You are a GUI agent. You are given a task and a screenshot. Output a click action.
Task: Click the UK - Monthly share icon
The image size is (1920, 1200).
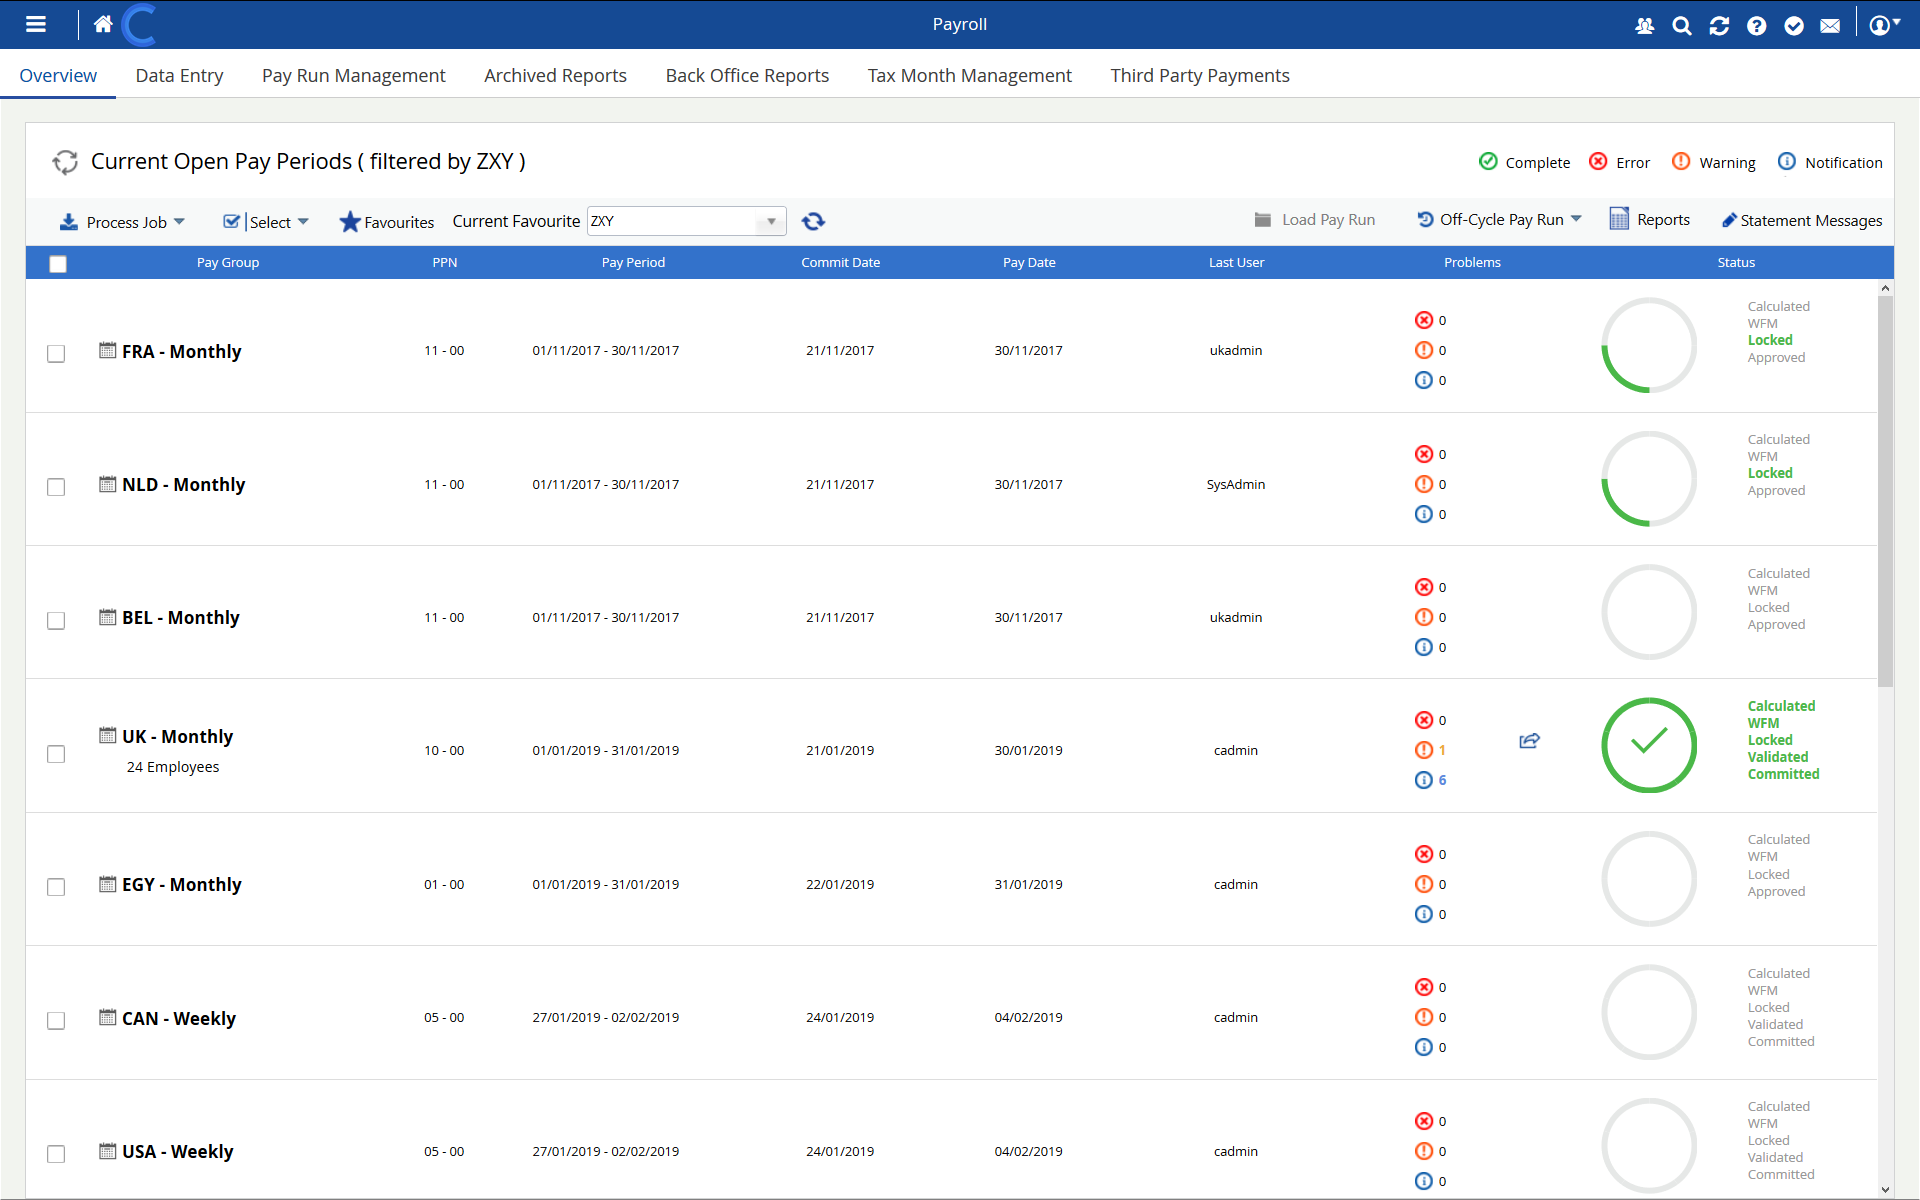pos(1529,741)
